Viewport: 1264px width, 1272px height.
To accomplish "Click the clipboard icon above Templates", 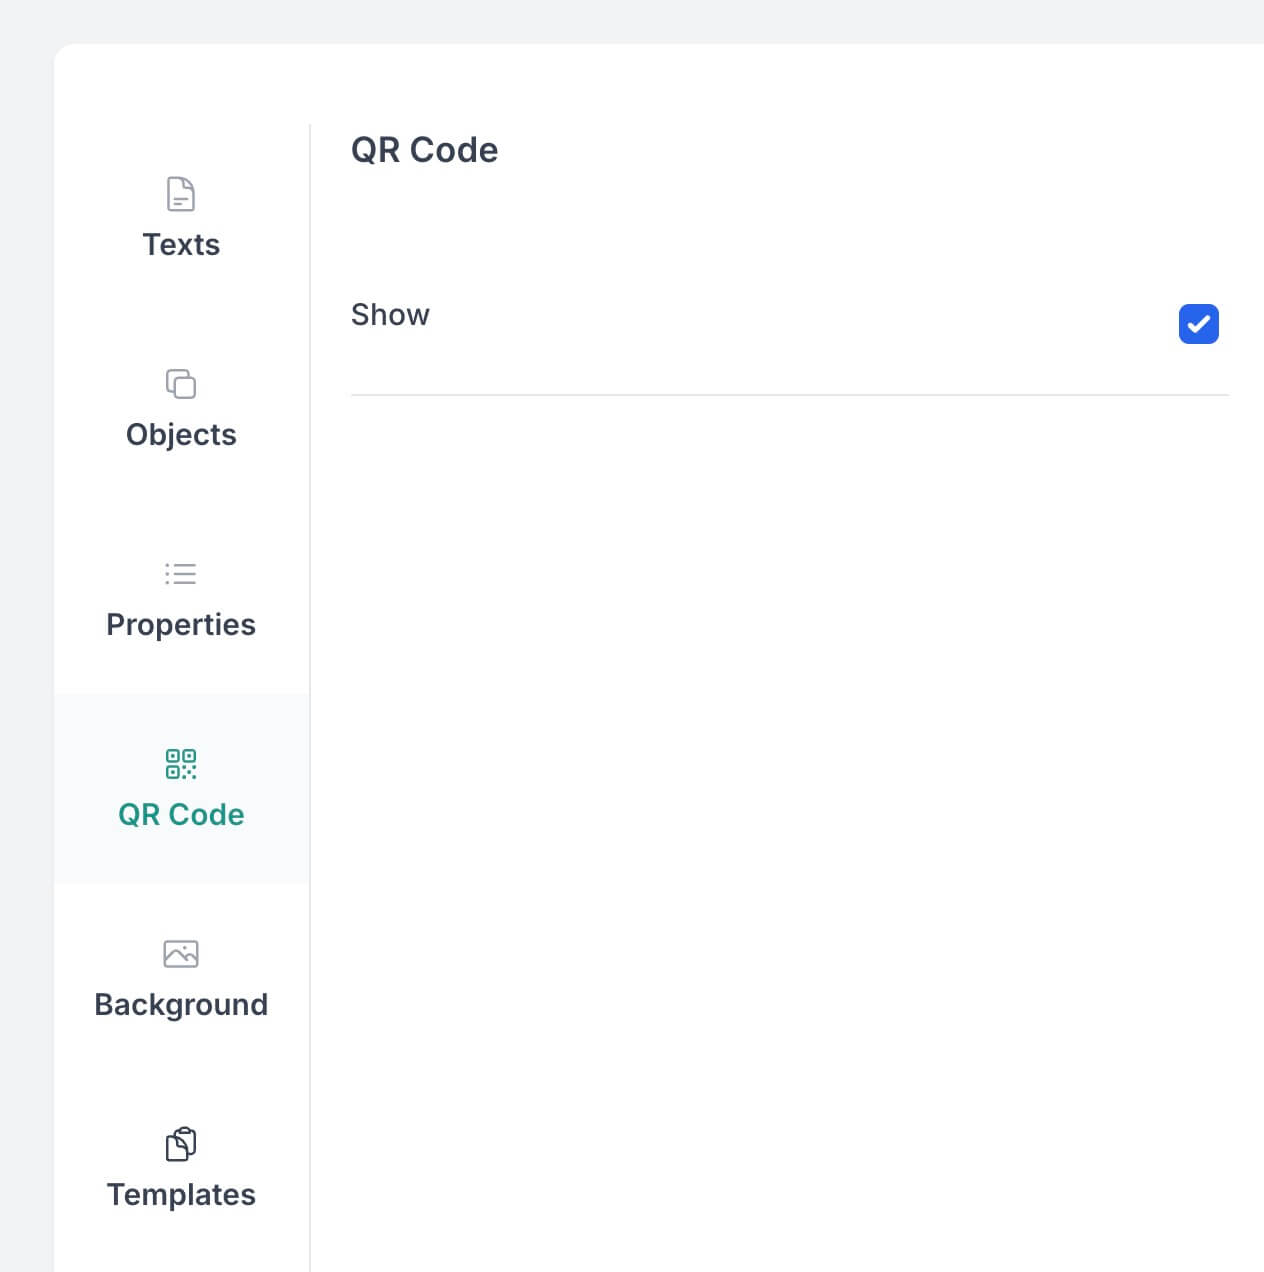I will click(x=181, y=1144).
